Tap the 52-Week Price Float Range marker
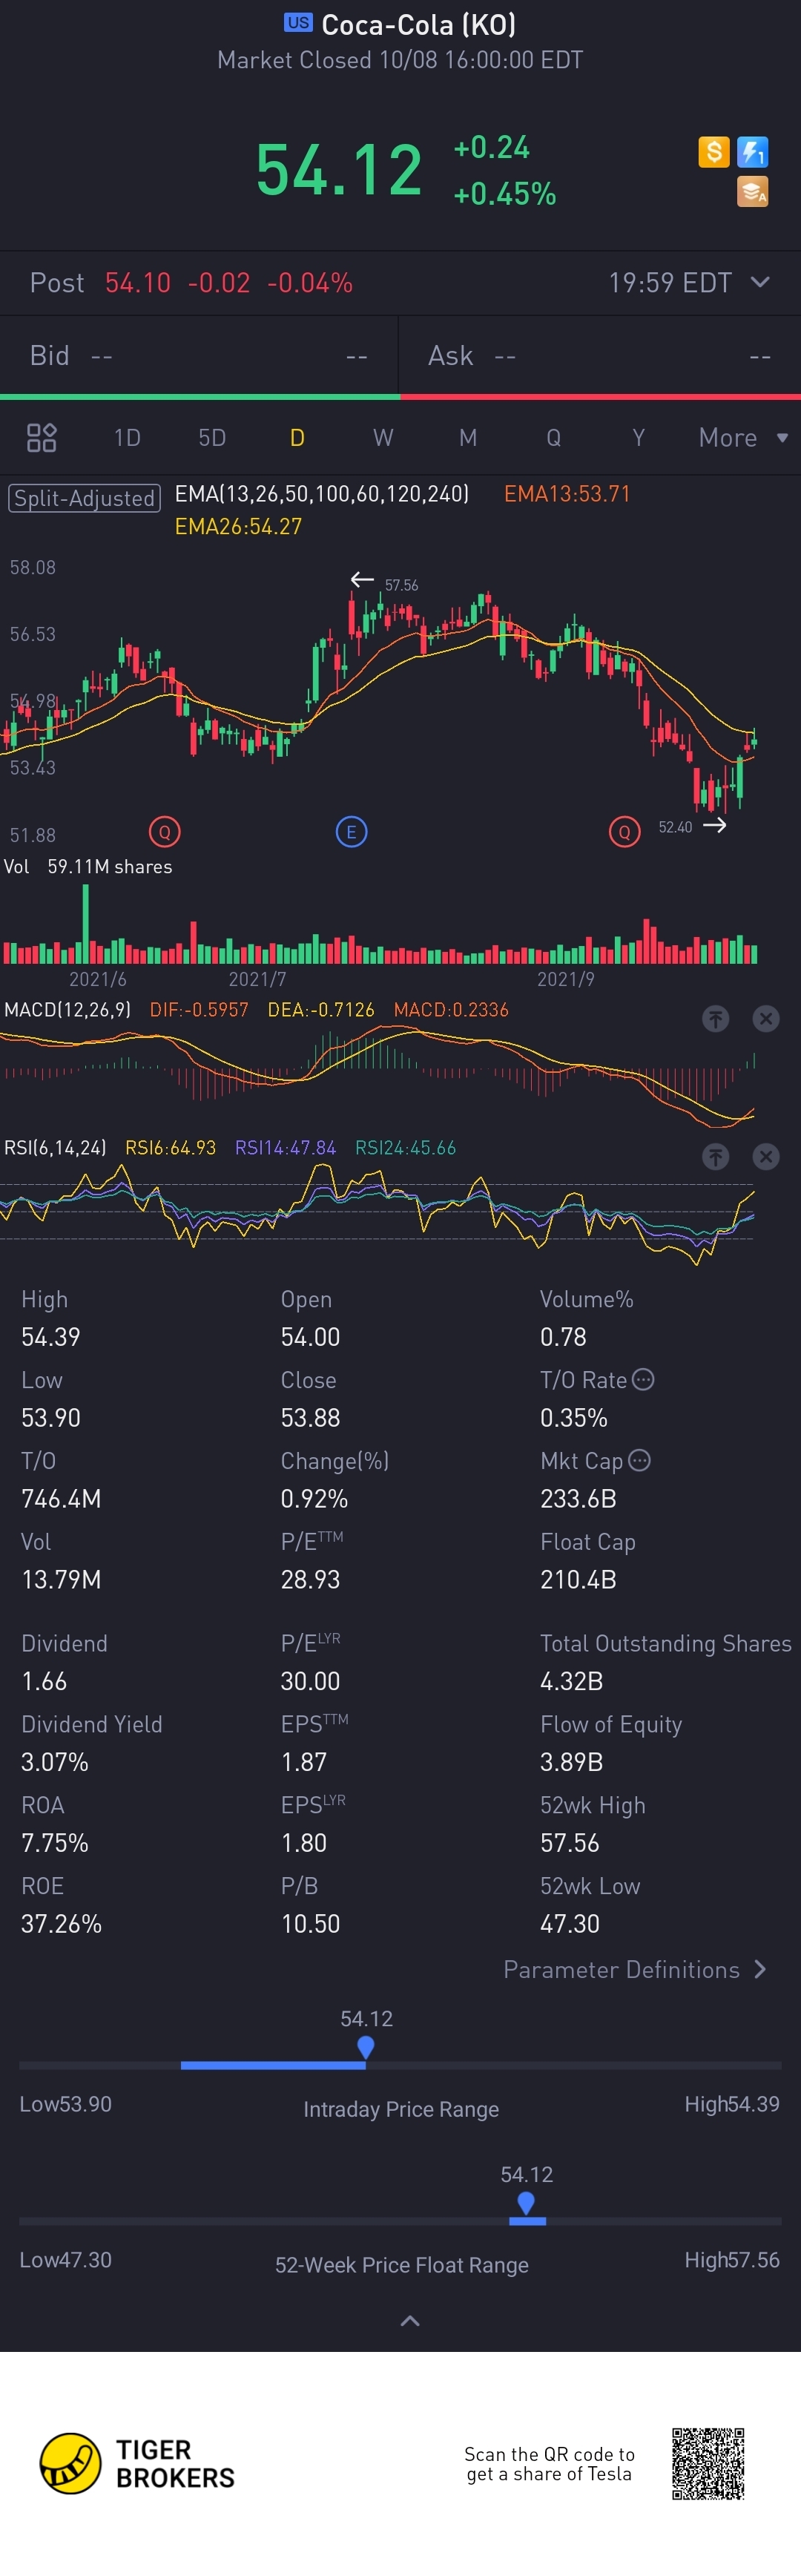 click(x=526, y=2204)
